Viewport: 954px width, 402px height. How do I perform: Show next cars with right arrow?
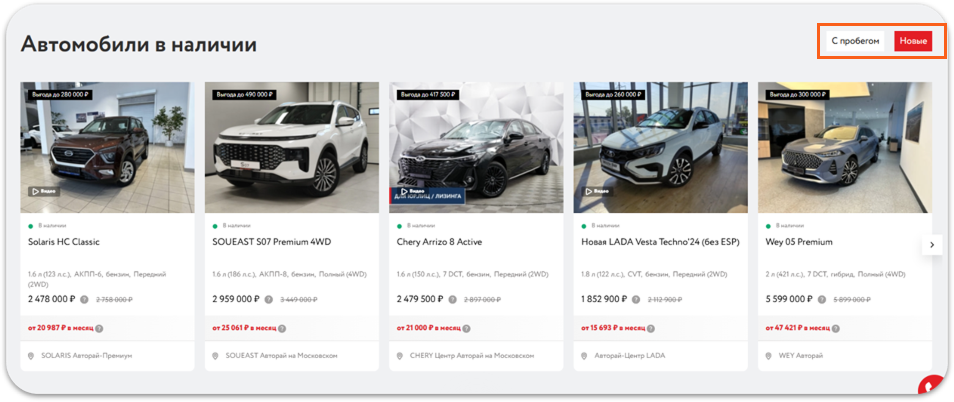(x=932, y=245)
